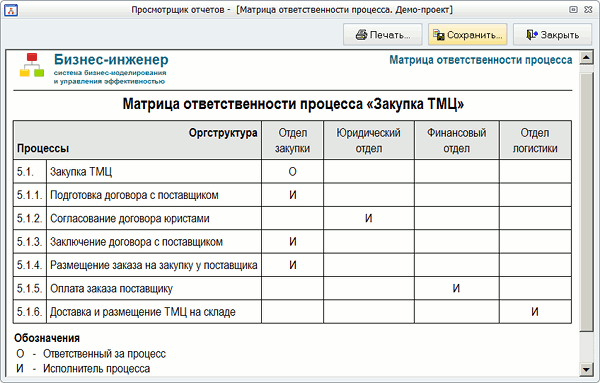Click the report title 'Матрица ответственности процесса «Закупка ТМЦ»'
Image resolution: width=600 pixels, height=383 pixels.
tap(293, 104)
